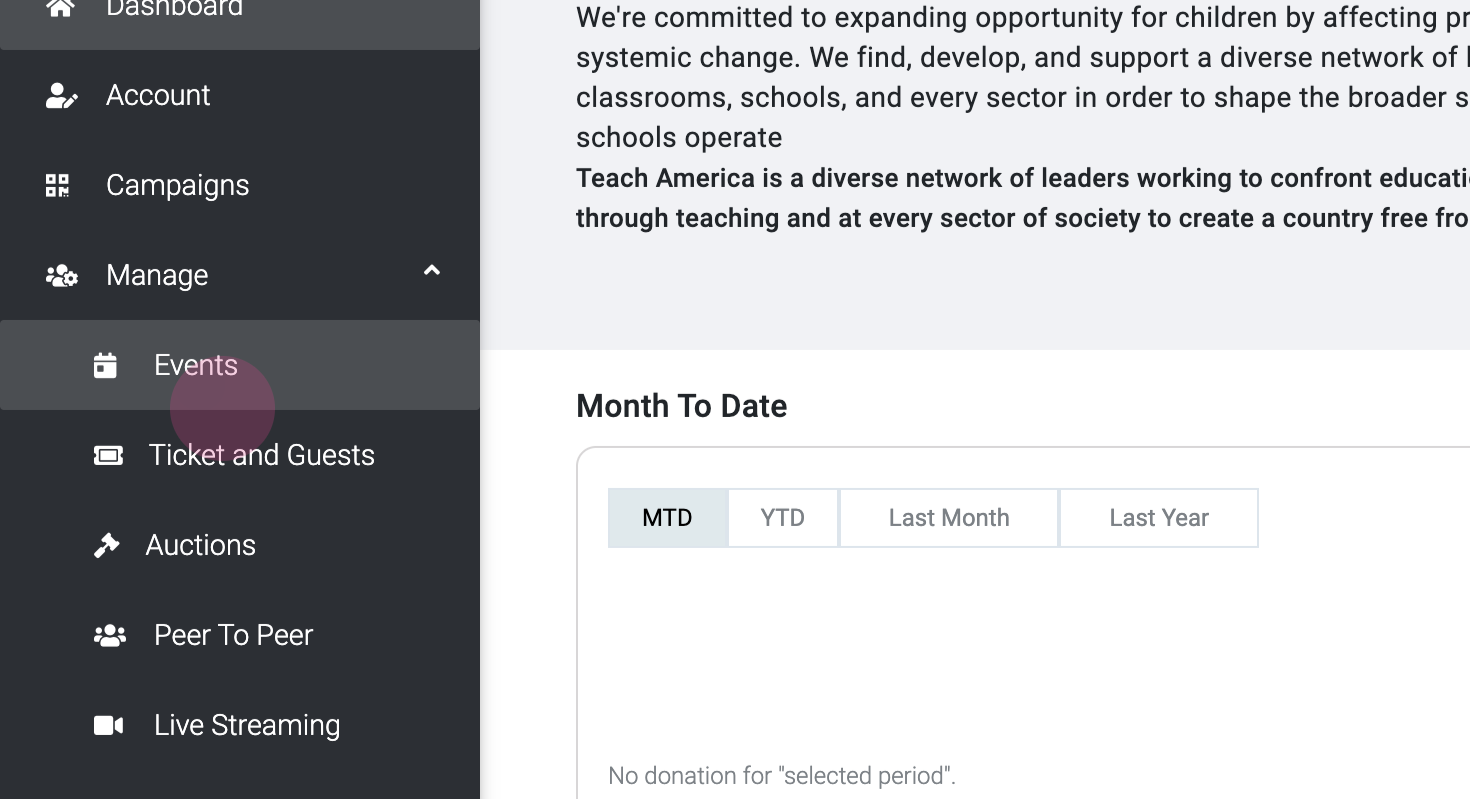Image resolution: width=1470 pixels, height=799 pixels.
Task: Collapse the Manage menu chevron
Action: coord(432,271)
